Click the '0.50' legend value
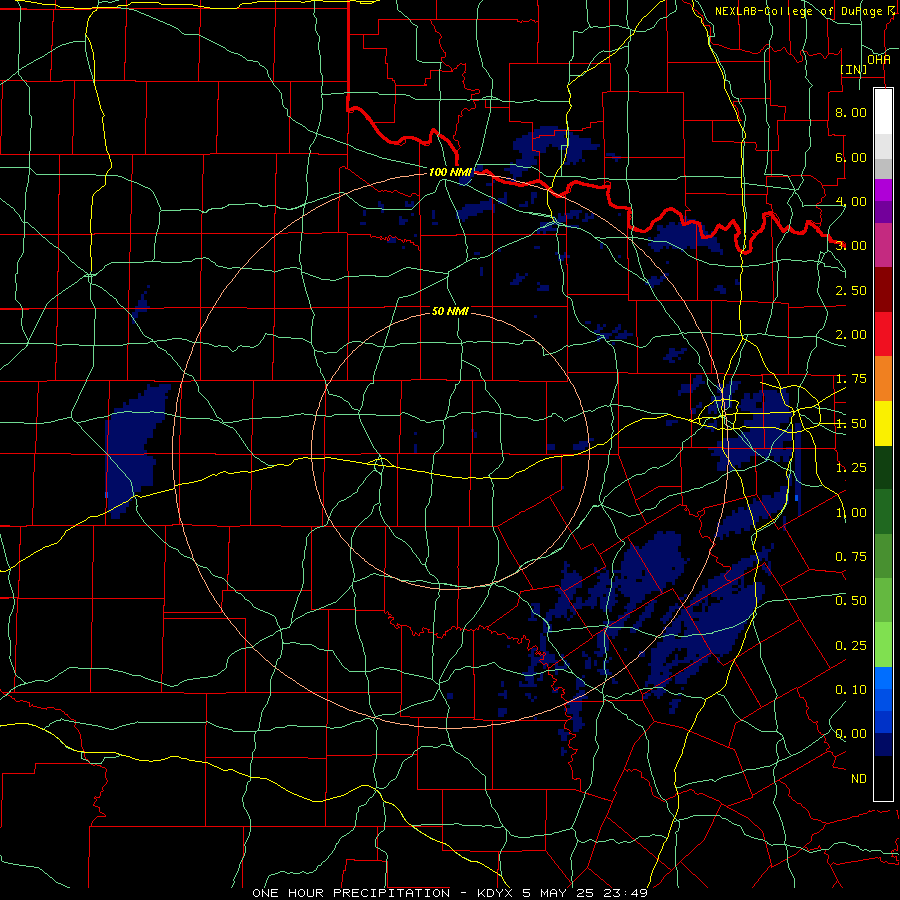900x900 pixels. pyautogui.click(x=851, y=600)
